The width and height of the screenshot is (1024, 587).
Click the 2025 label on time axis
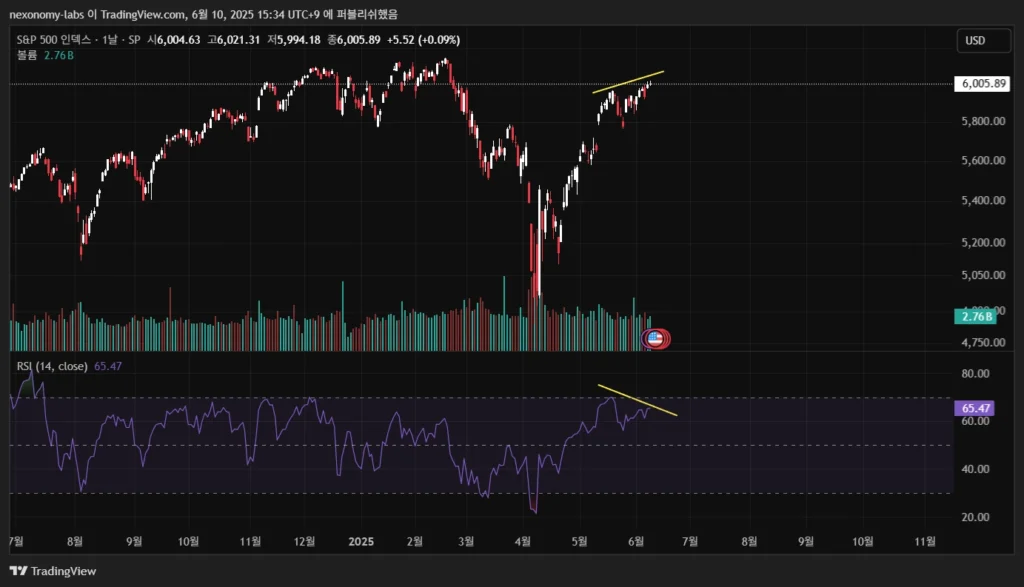pyautogui.click(x=359, y=540)
